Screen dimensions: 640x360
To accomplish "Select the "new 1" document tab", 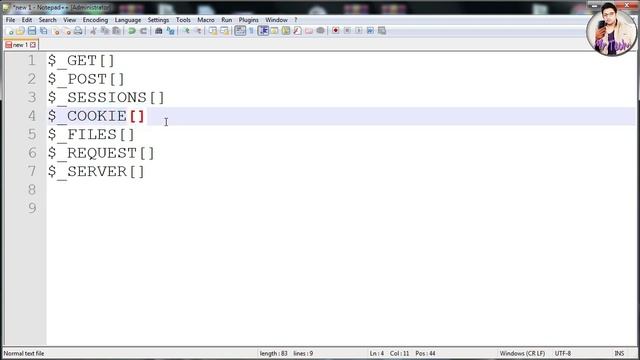I will click(x=20, y=45).
